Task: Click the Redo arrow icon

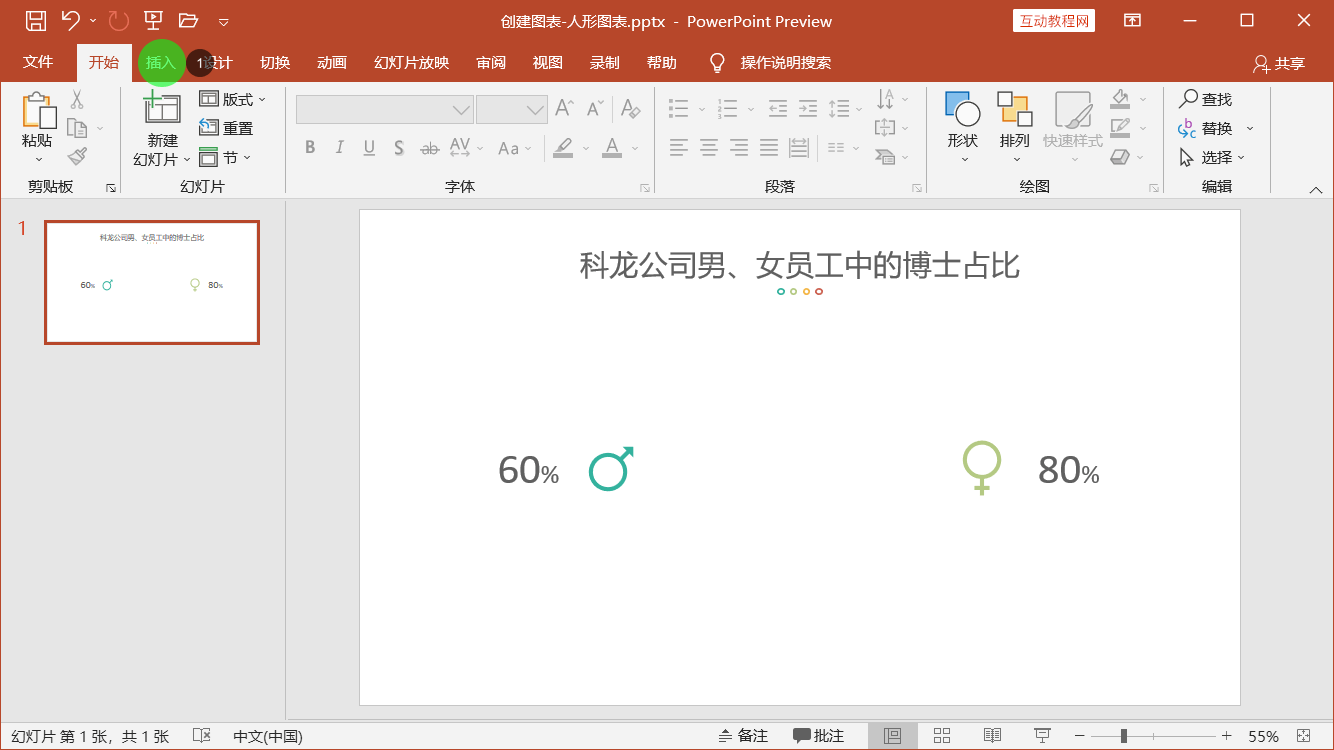Action: [118, 20]
